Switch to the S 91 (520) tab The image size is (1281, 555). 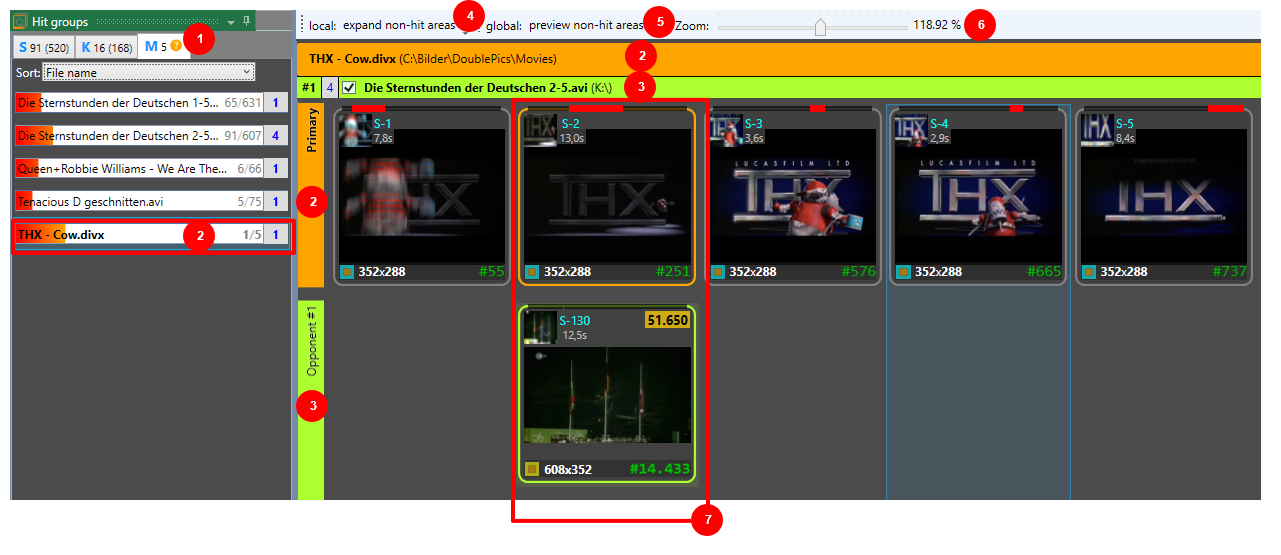point(43,47)
